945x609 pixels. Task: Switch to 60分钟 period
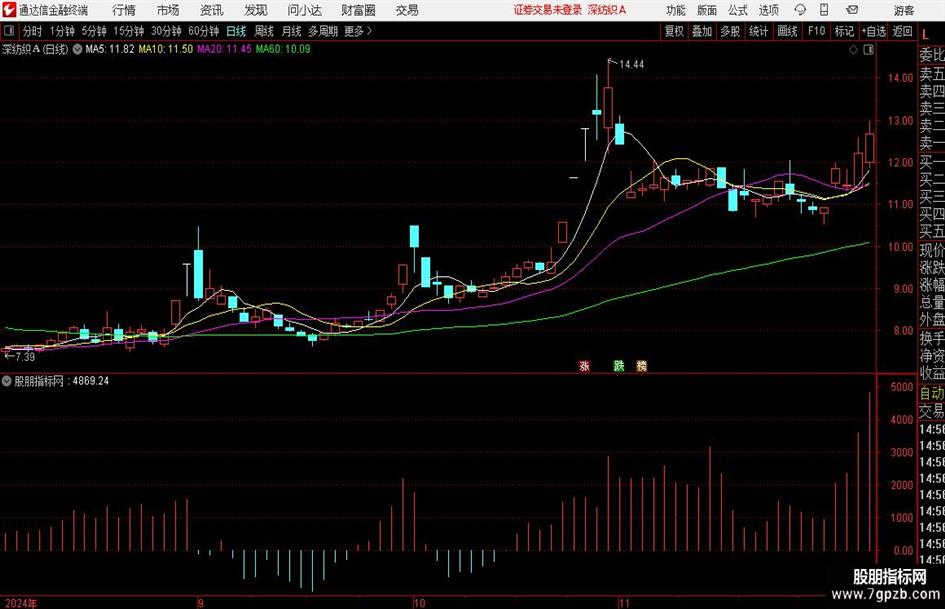(203, 31)
